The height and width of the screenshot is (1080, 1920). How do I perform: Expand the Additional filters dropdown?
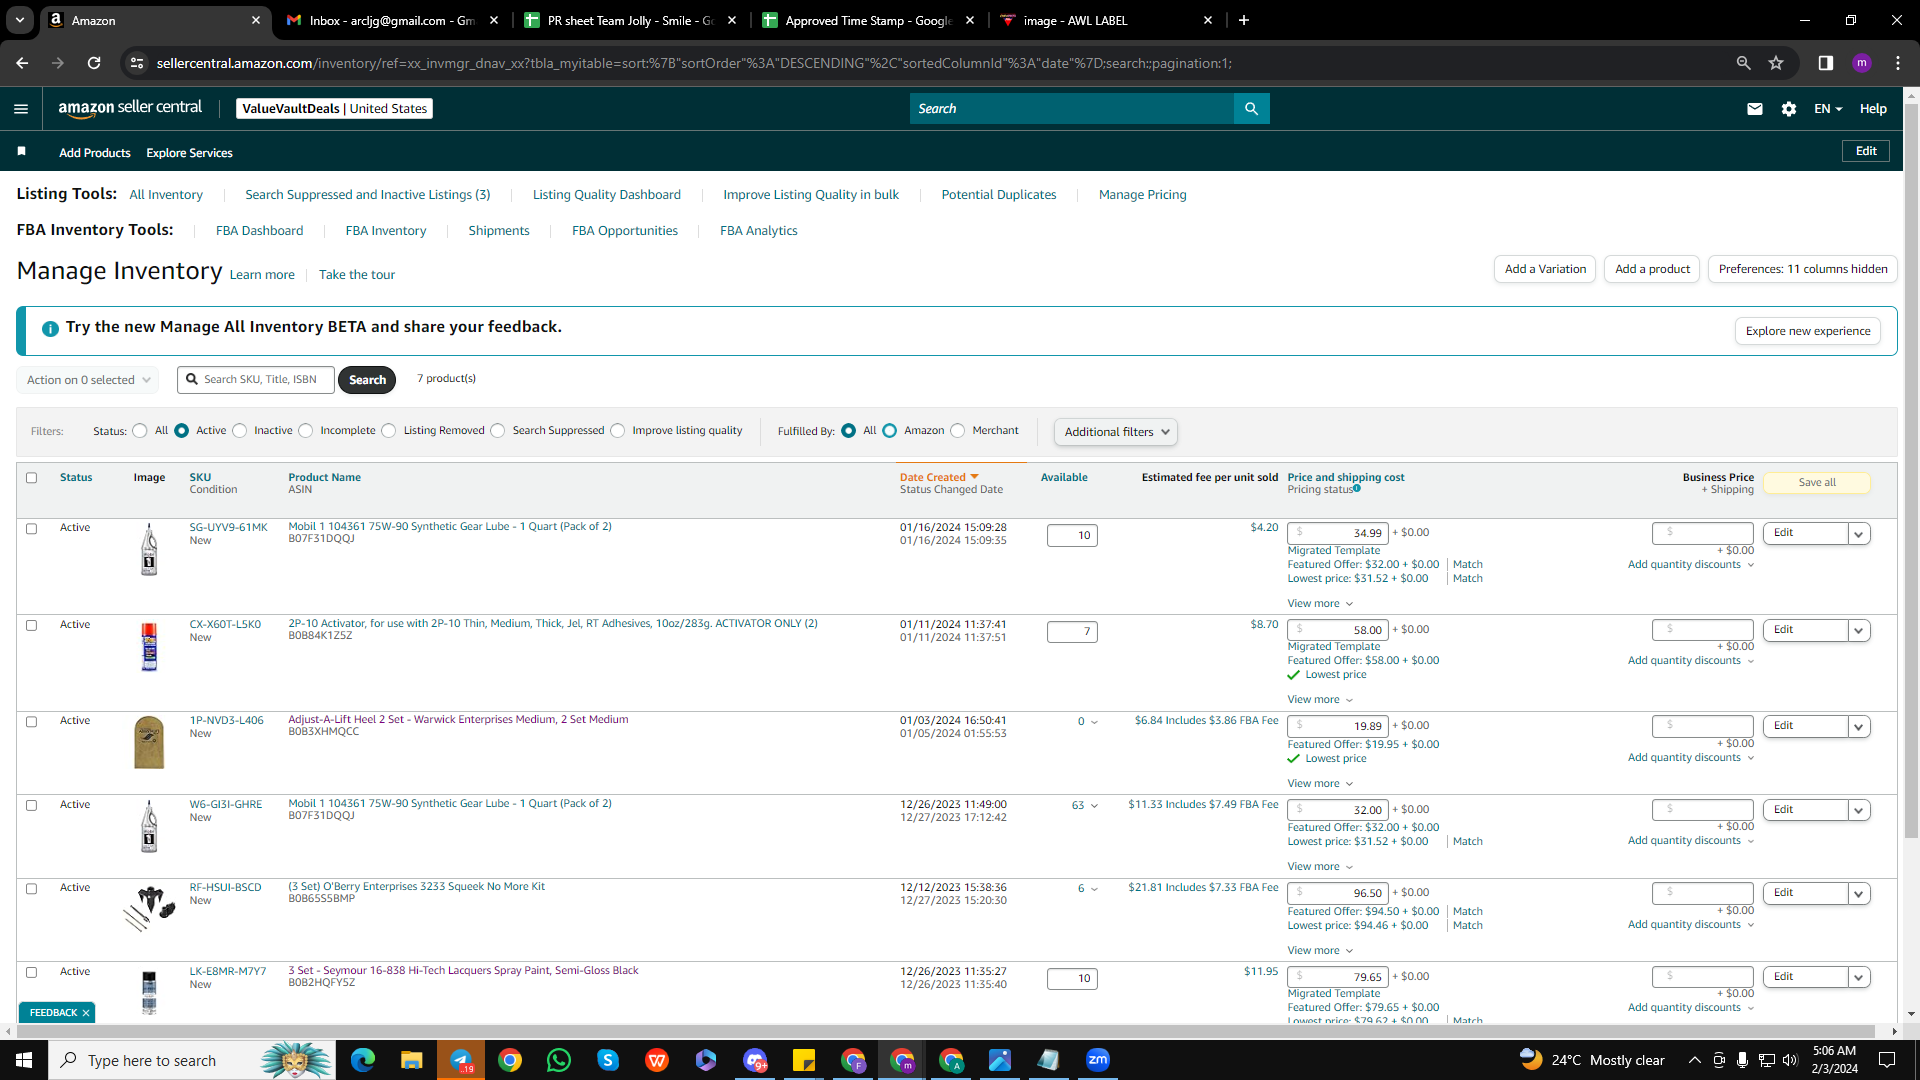(1116, 432)
